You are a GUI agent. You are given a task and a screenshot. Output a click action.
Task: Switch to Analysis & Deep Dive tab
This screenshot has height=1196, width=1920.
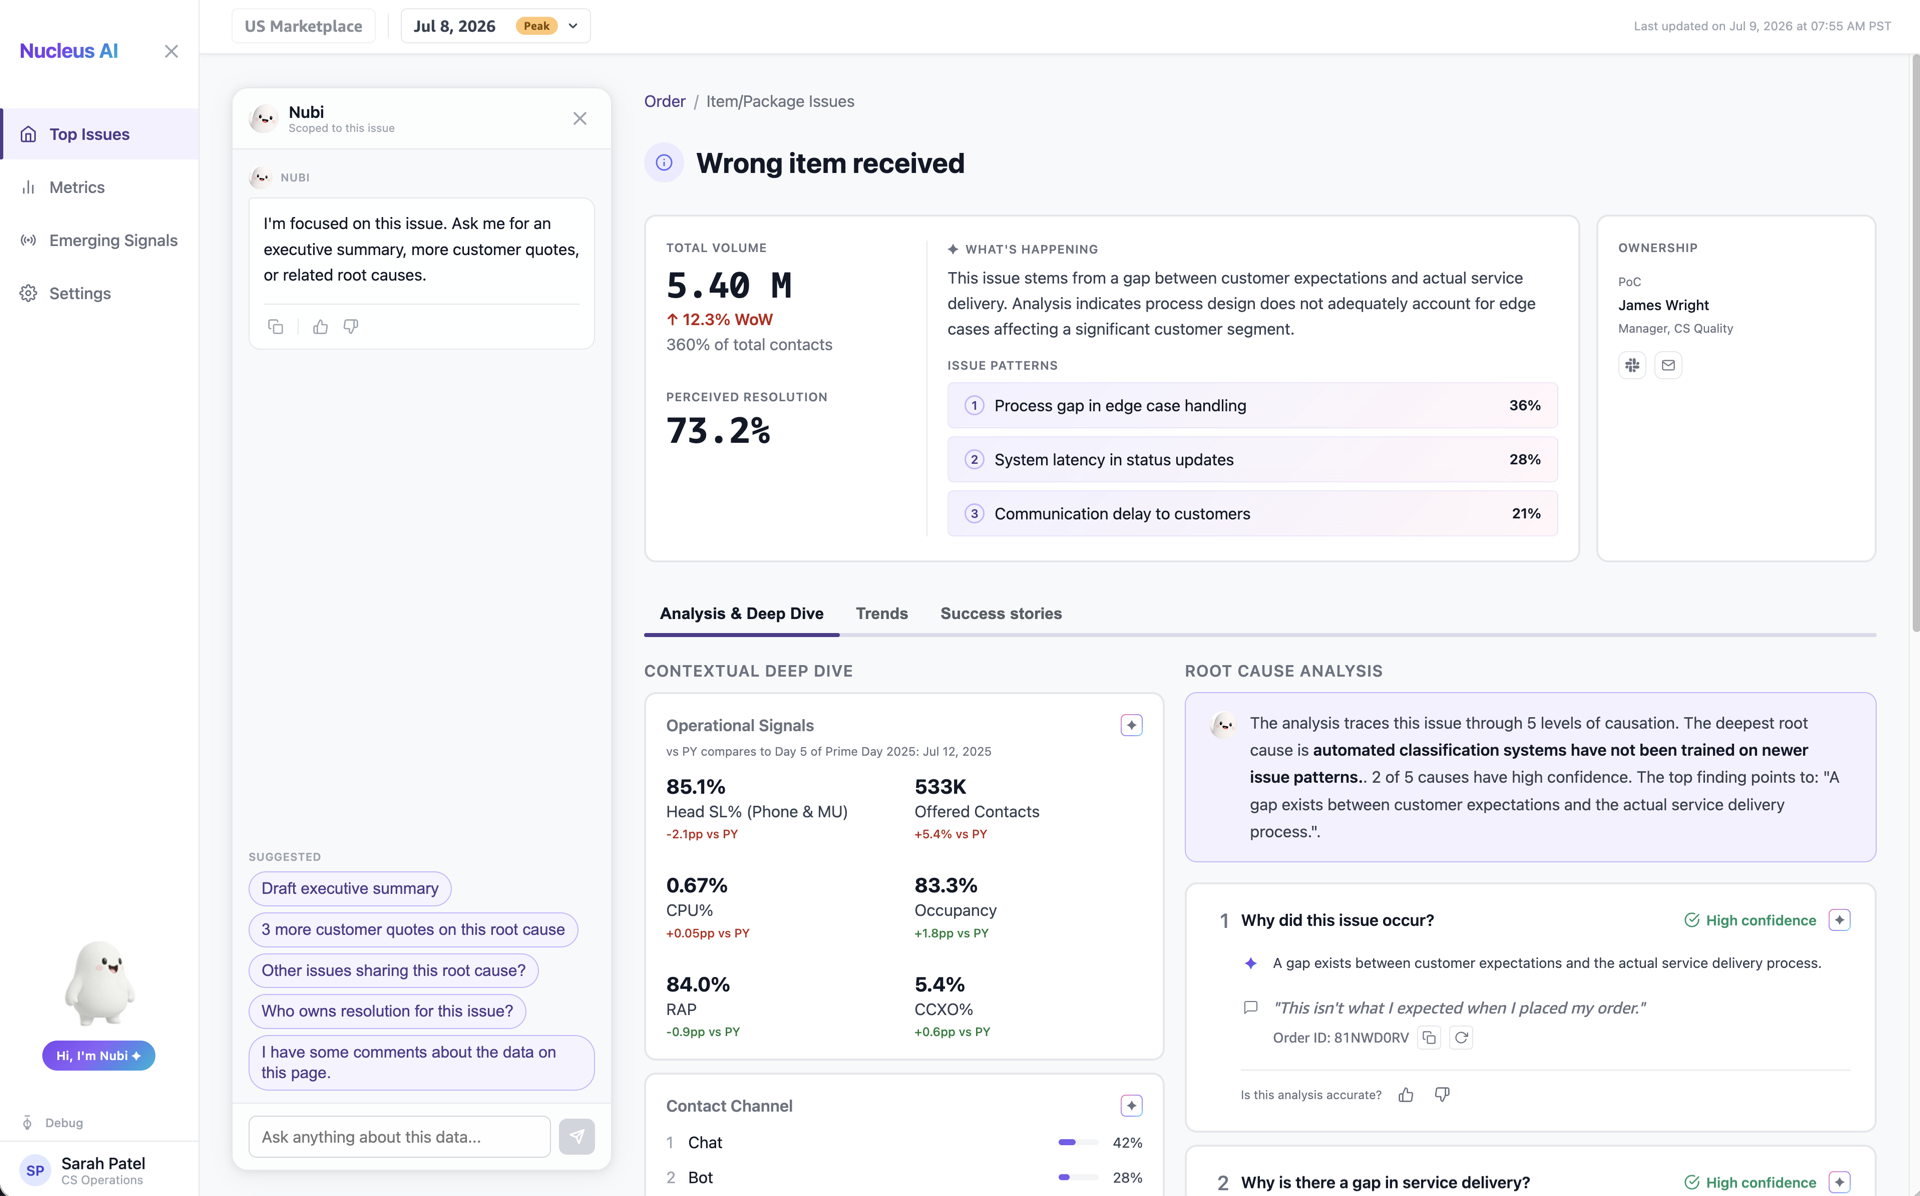(741, 613)
